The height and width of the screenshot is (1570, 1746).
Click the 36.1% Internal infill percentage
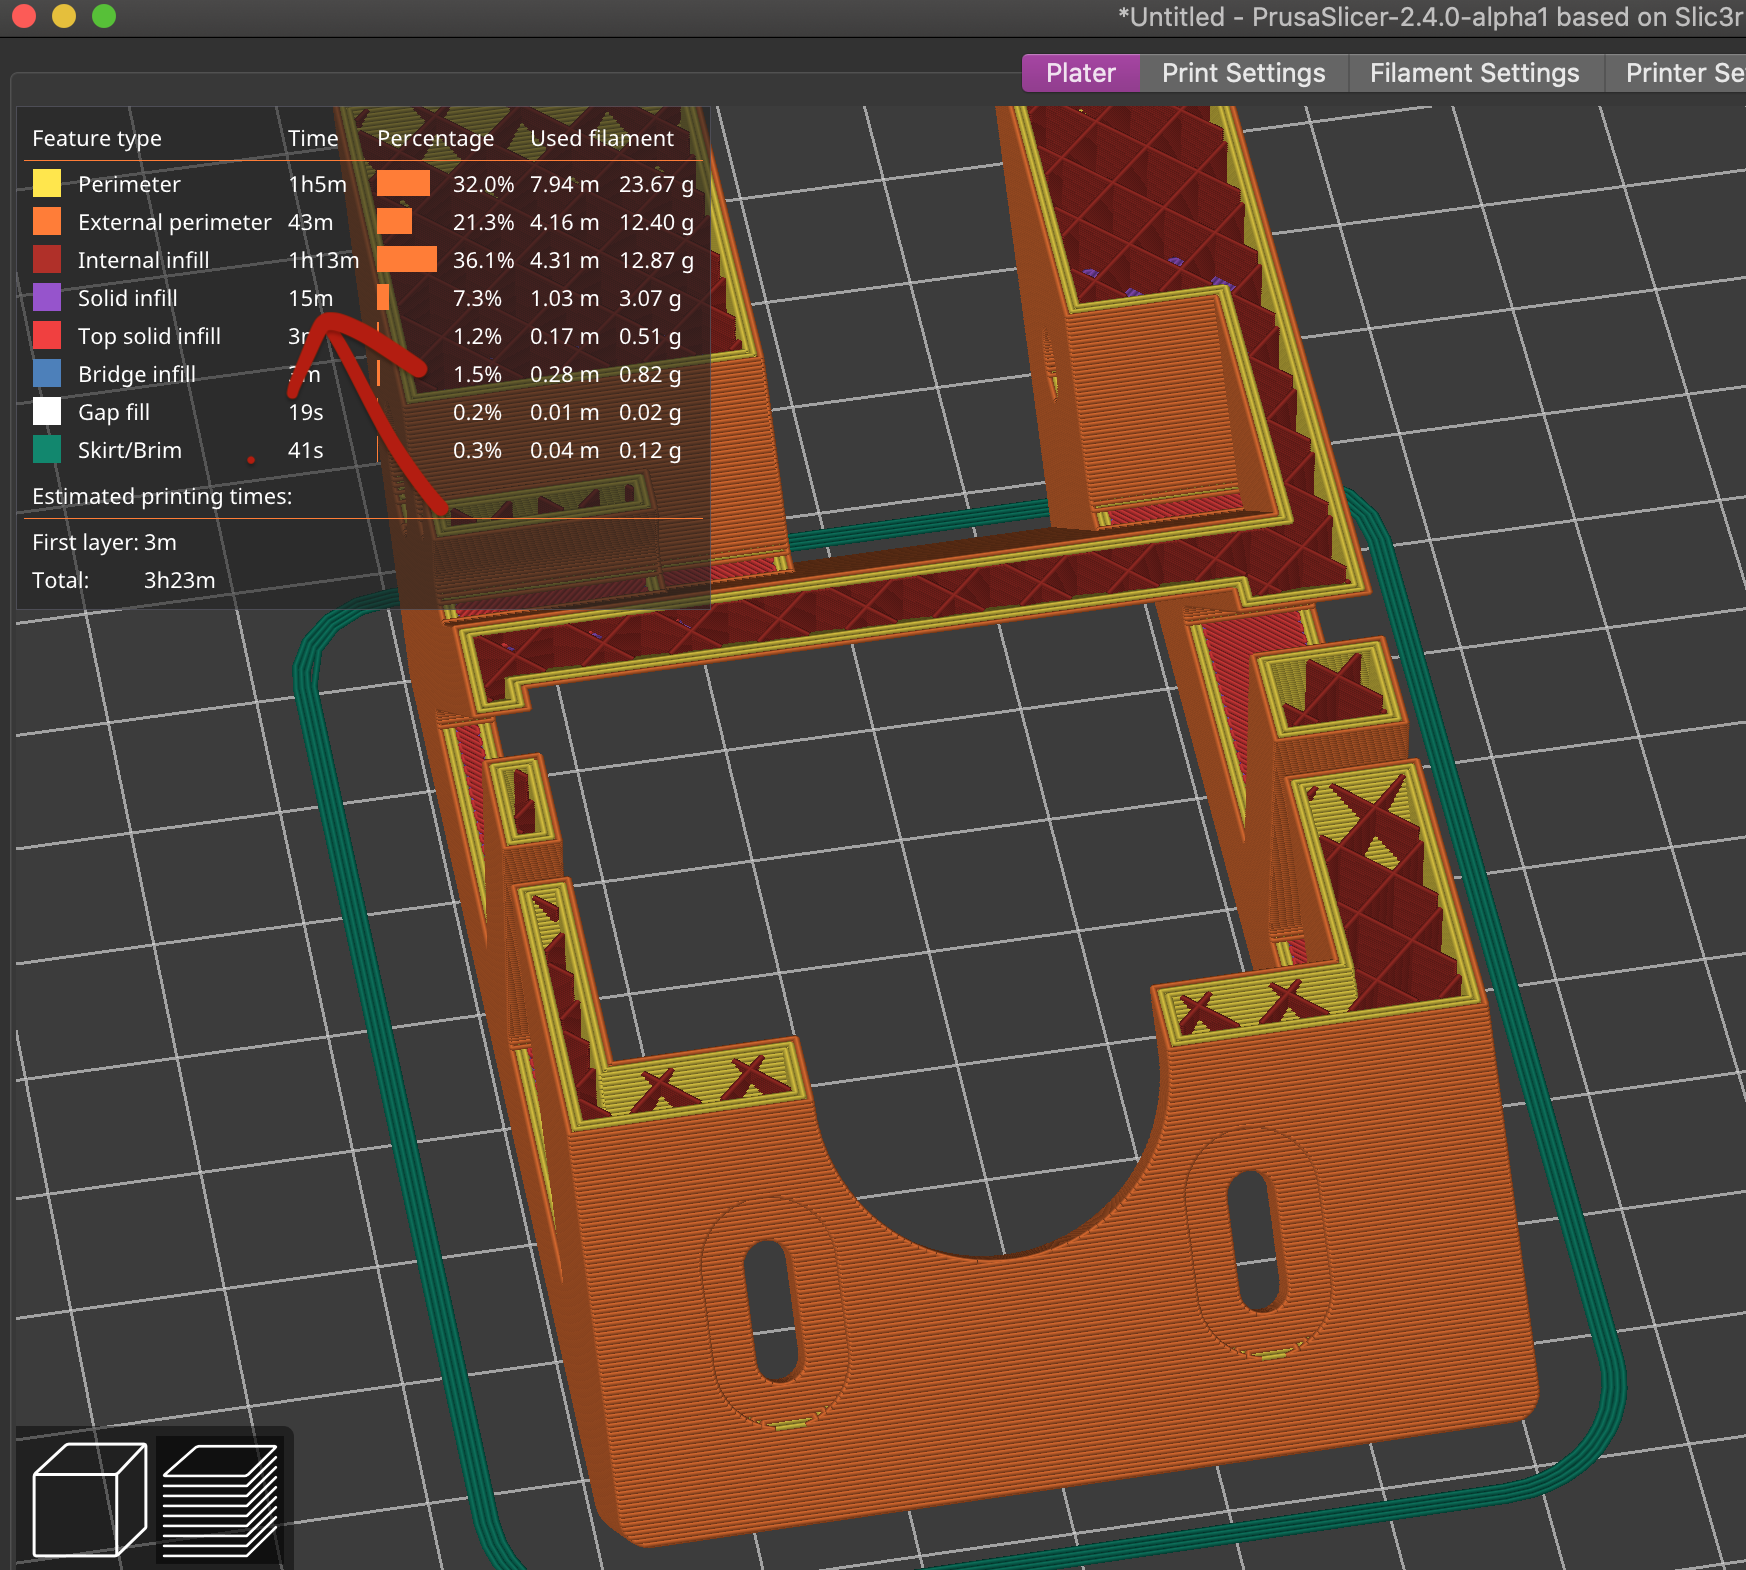tap(483, 260)
